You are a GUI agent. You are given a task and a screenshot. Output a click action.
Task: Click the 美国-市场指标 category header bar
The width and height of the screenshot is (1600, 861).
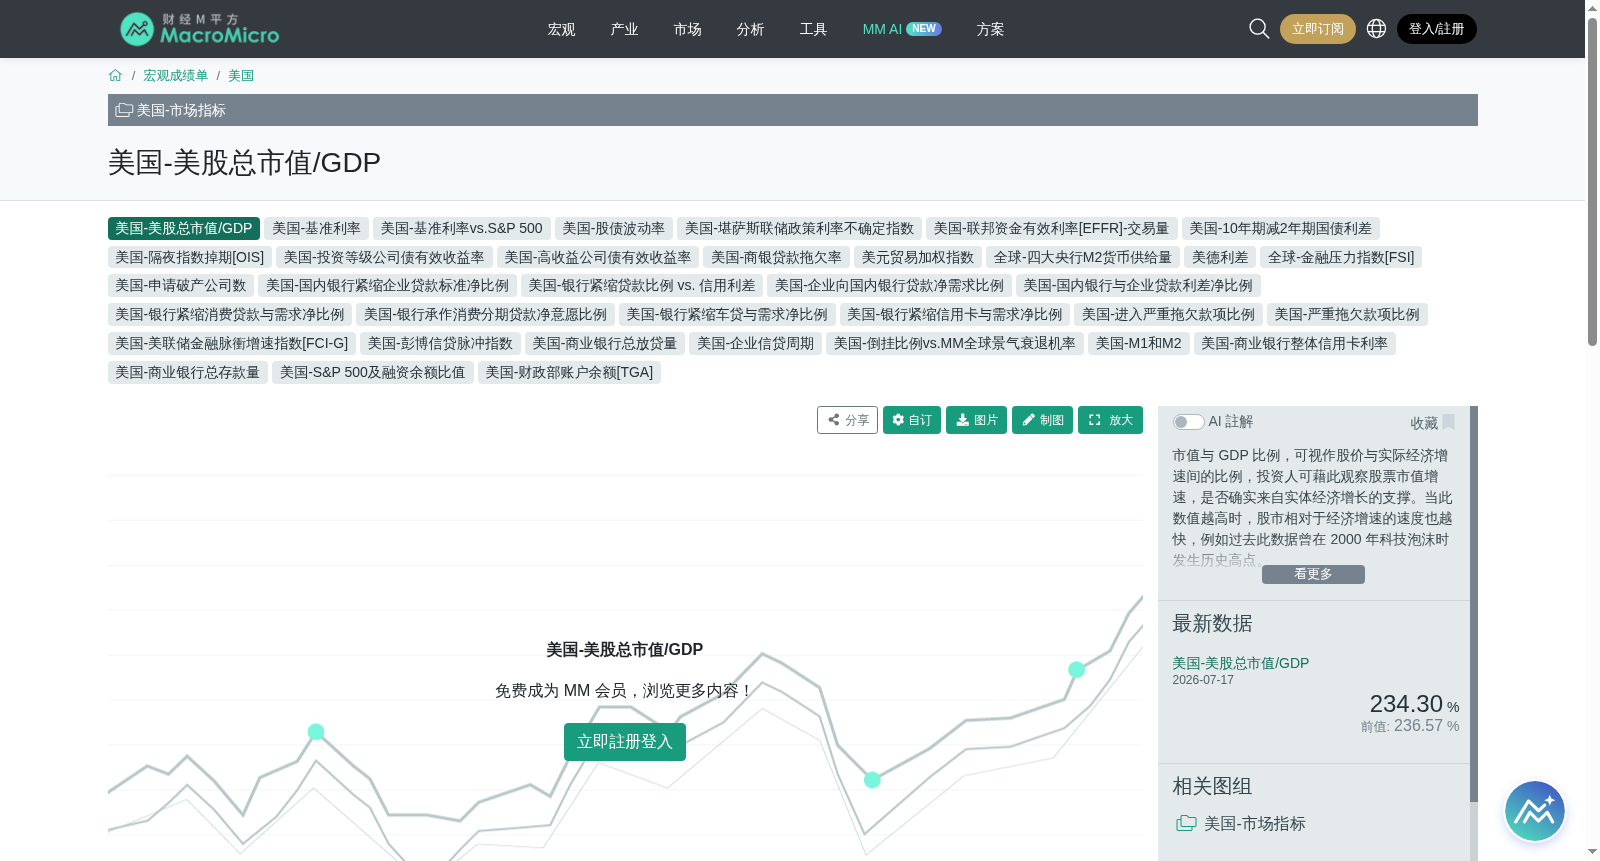(793, 110)
